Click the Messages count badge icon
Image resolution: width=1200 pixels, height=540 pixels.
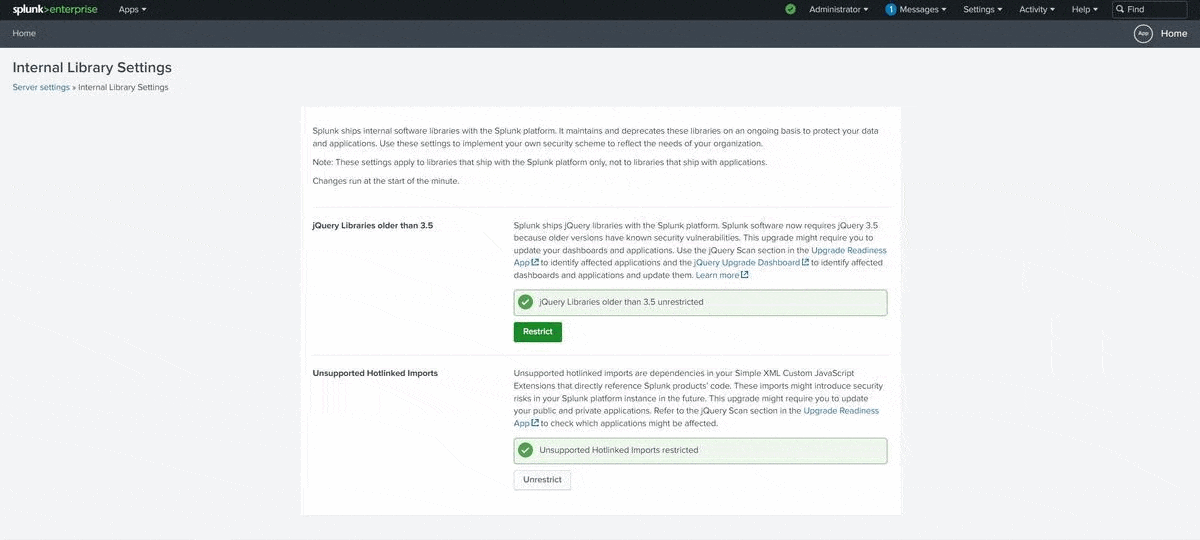click(891, 9)
